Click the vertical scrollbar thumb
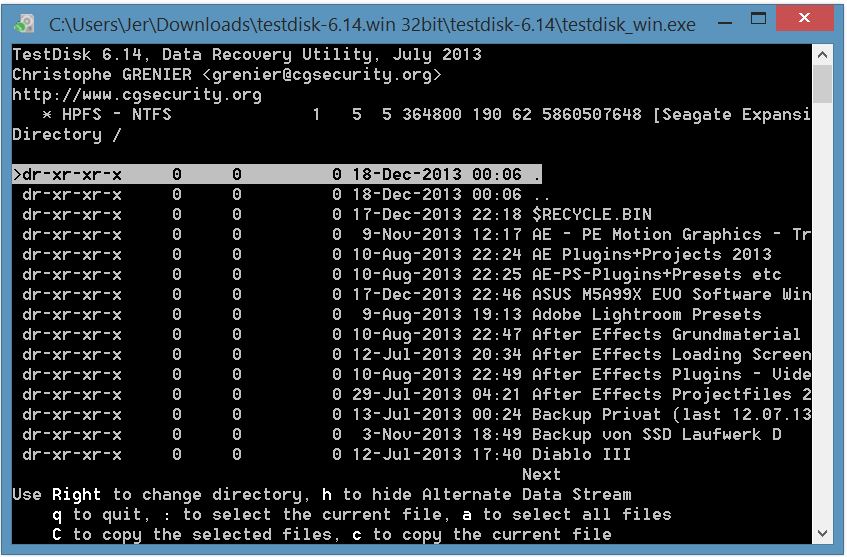 point(822,84)
